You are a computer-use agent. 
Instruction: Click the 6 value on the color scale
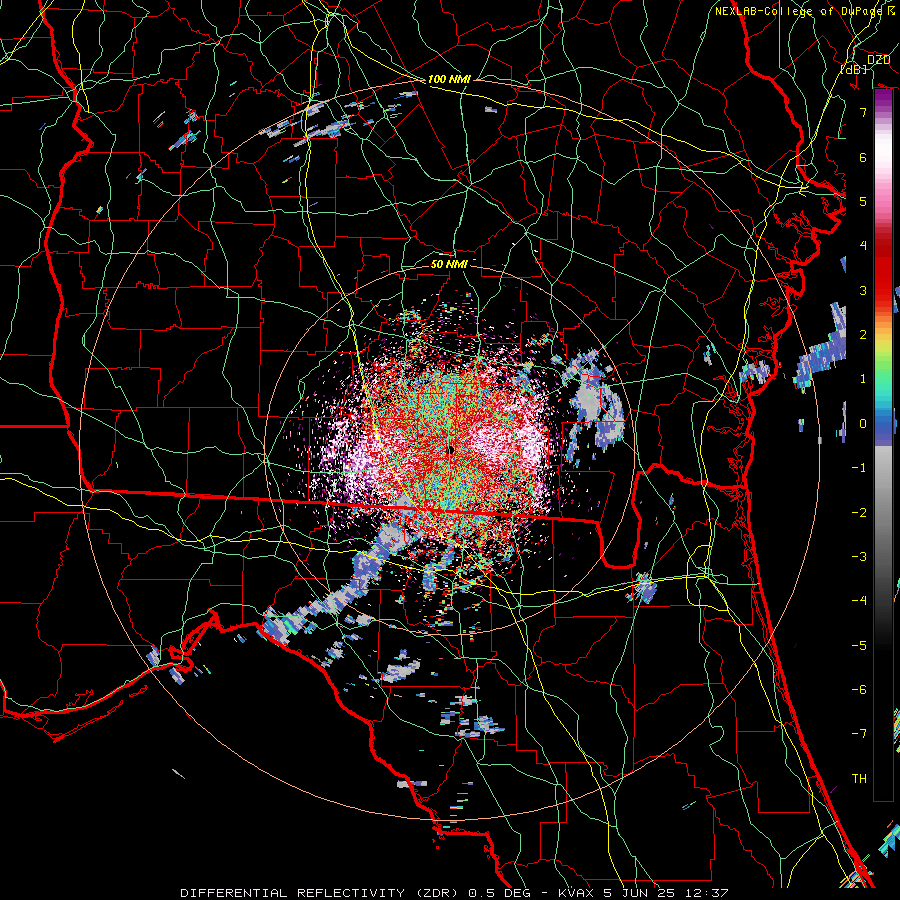[x=863, y=157]
